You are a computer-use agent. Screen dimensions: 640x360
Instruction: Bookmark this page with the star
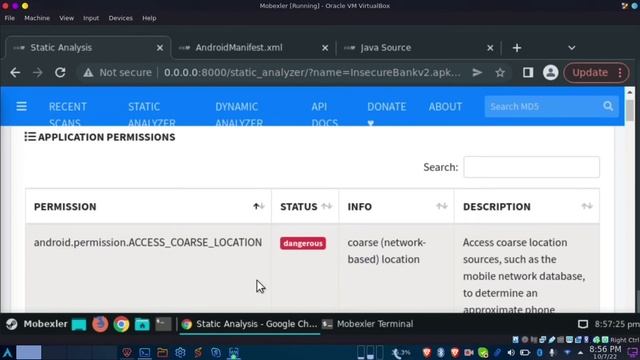tap(500, 73)
